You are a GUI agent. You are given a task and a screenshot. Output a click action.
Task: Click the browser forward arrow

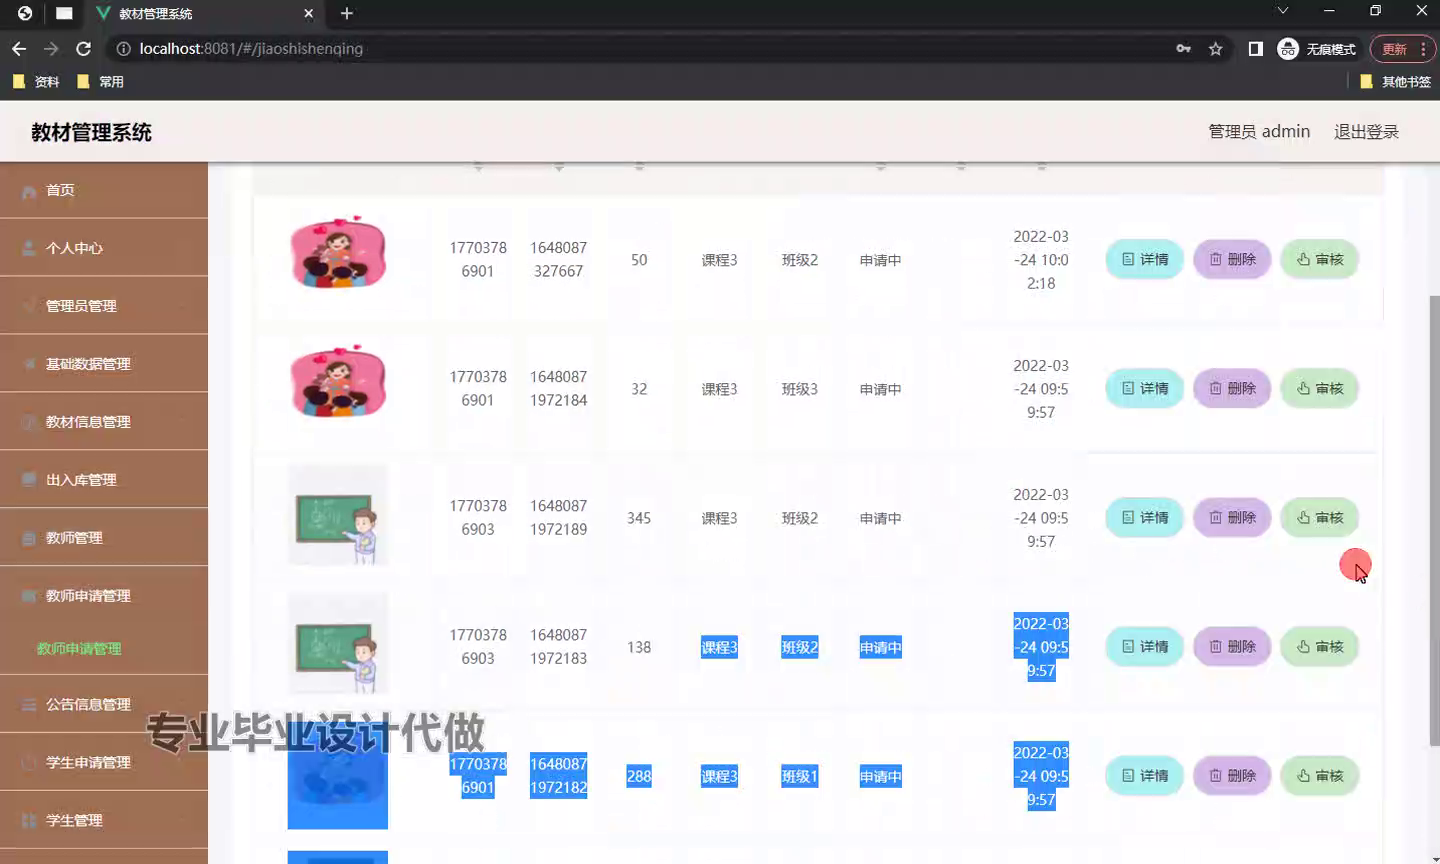[x=51, y=48]
